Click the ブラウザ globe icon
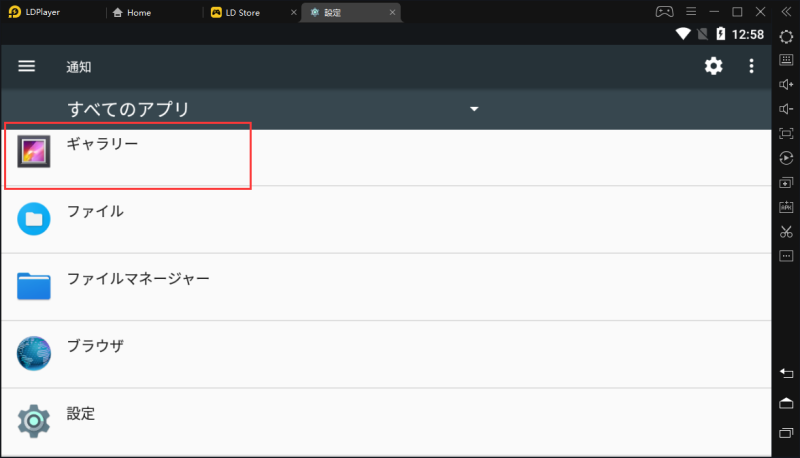Viewport: 800px width, 458px height. 34,353
